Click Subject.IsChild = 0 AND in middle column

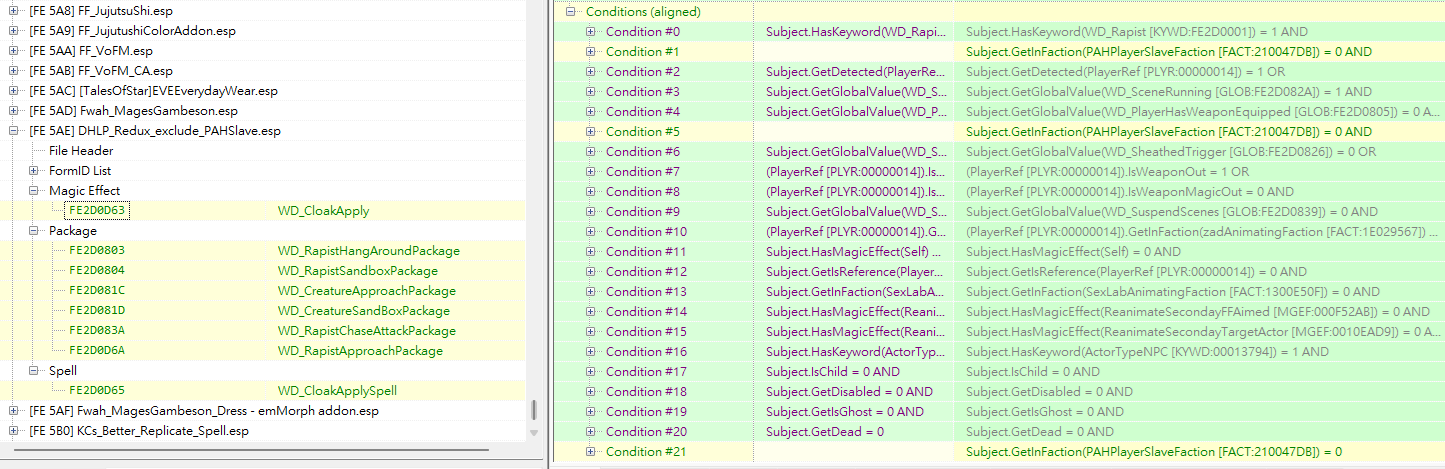[833, 372]
